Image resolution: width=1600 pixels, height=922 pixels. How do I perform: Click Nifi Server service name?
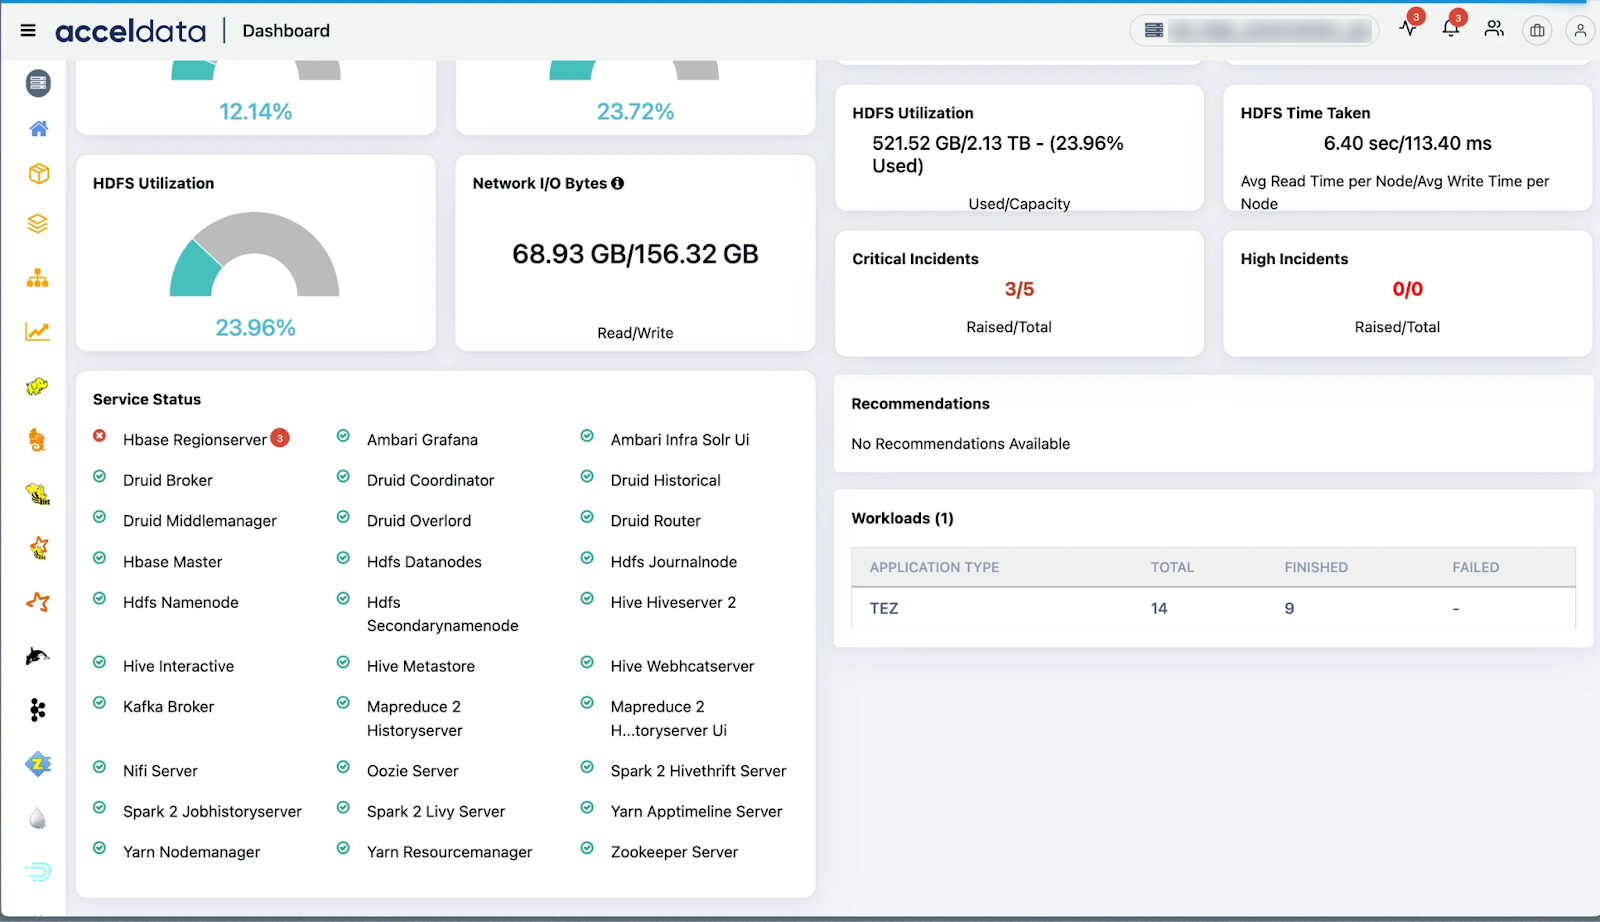tap(161, 771)
